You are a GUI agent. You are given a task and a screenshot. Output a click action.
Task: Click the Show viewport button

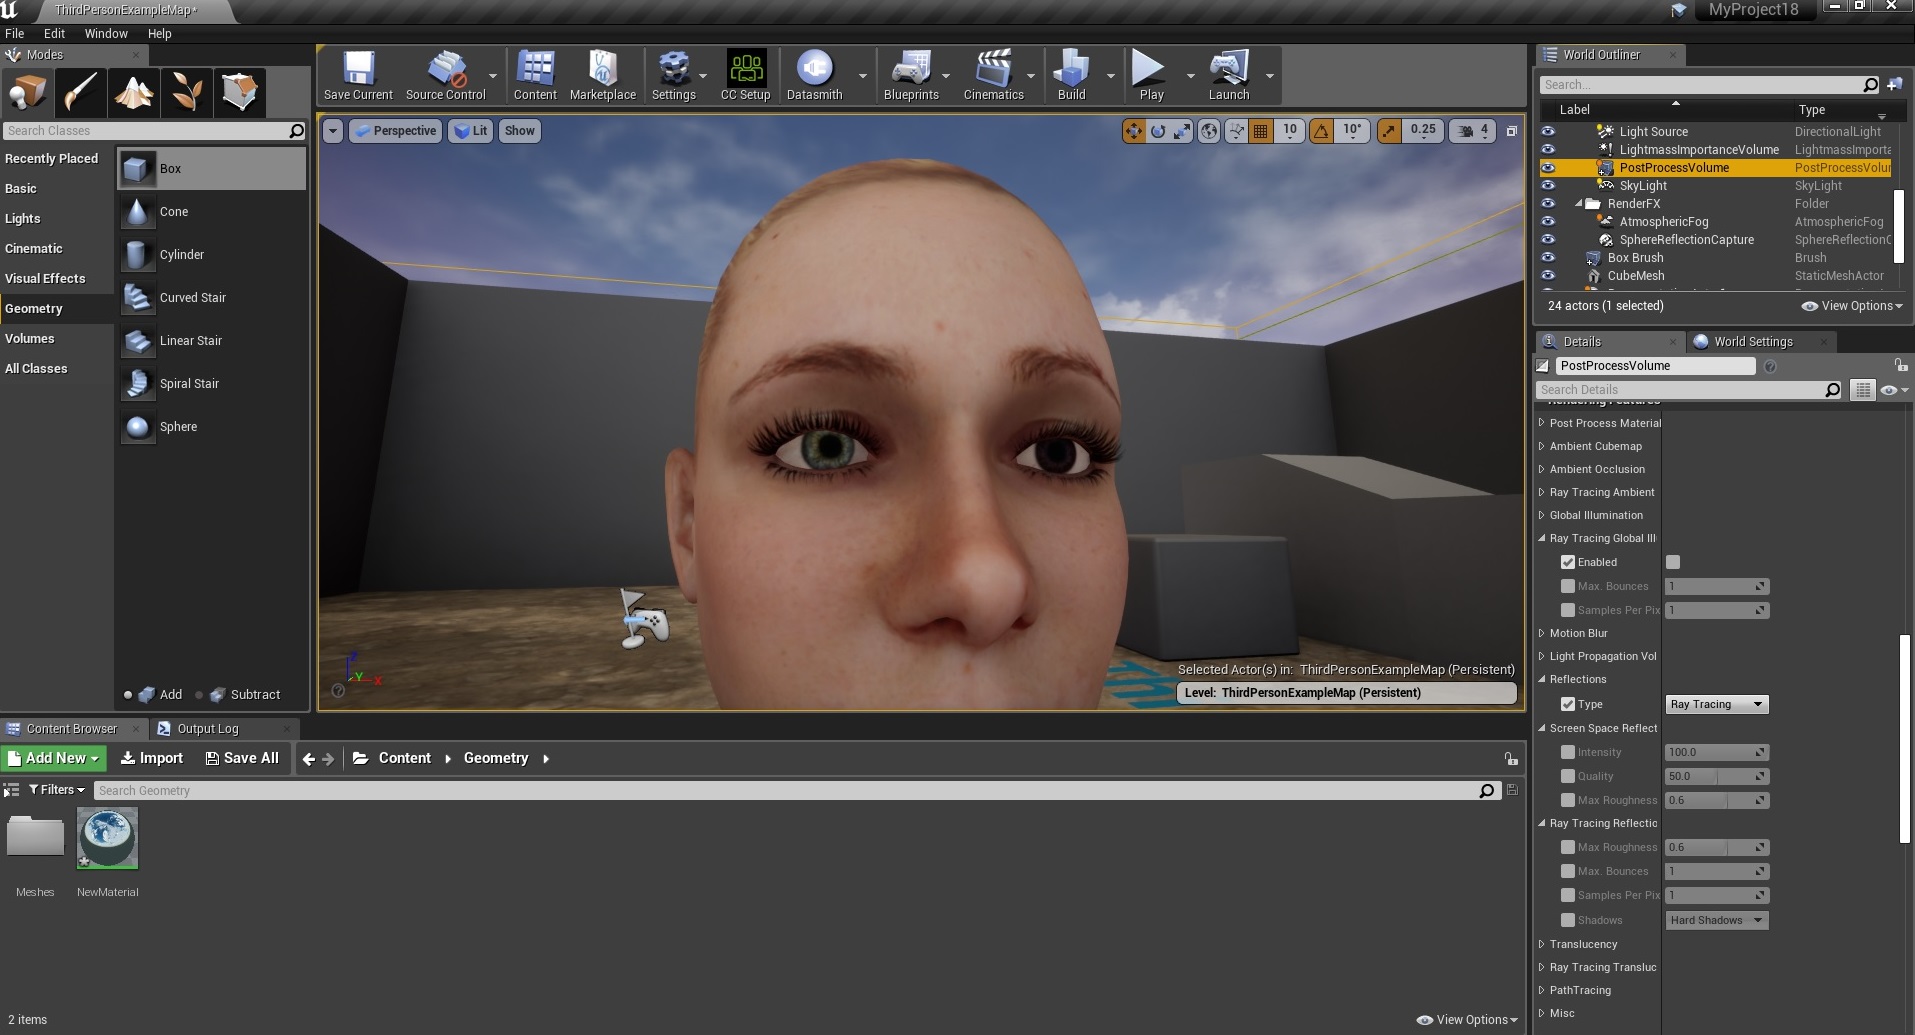(x=519, y=131)
